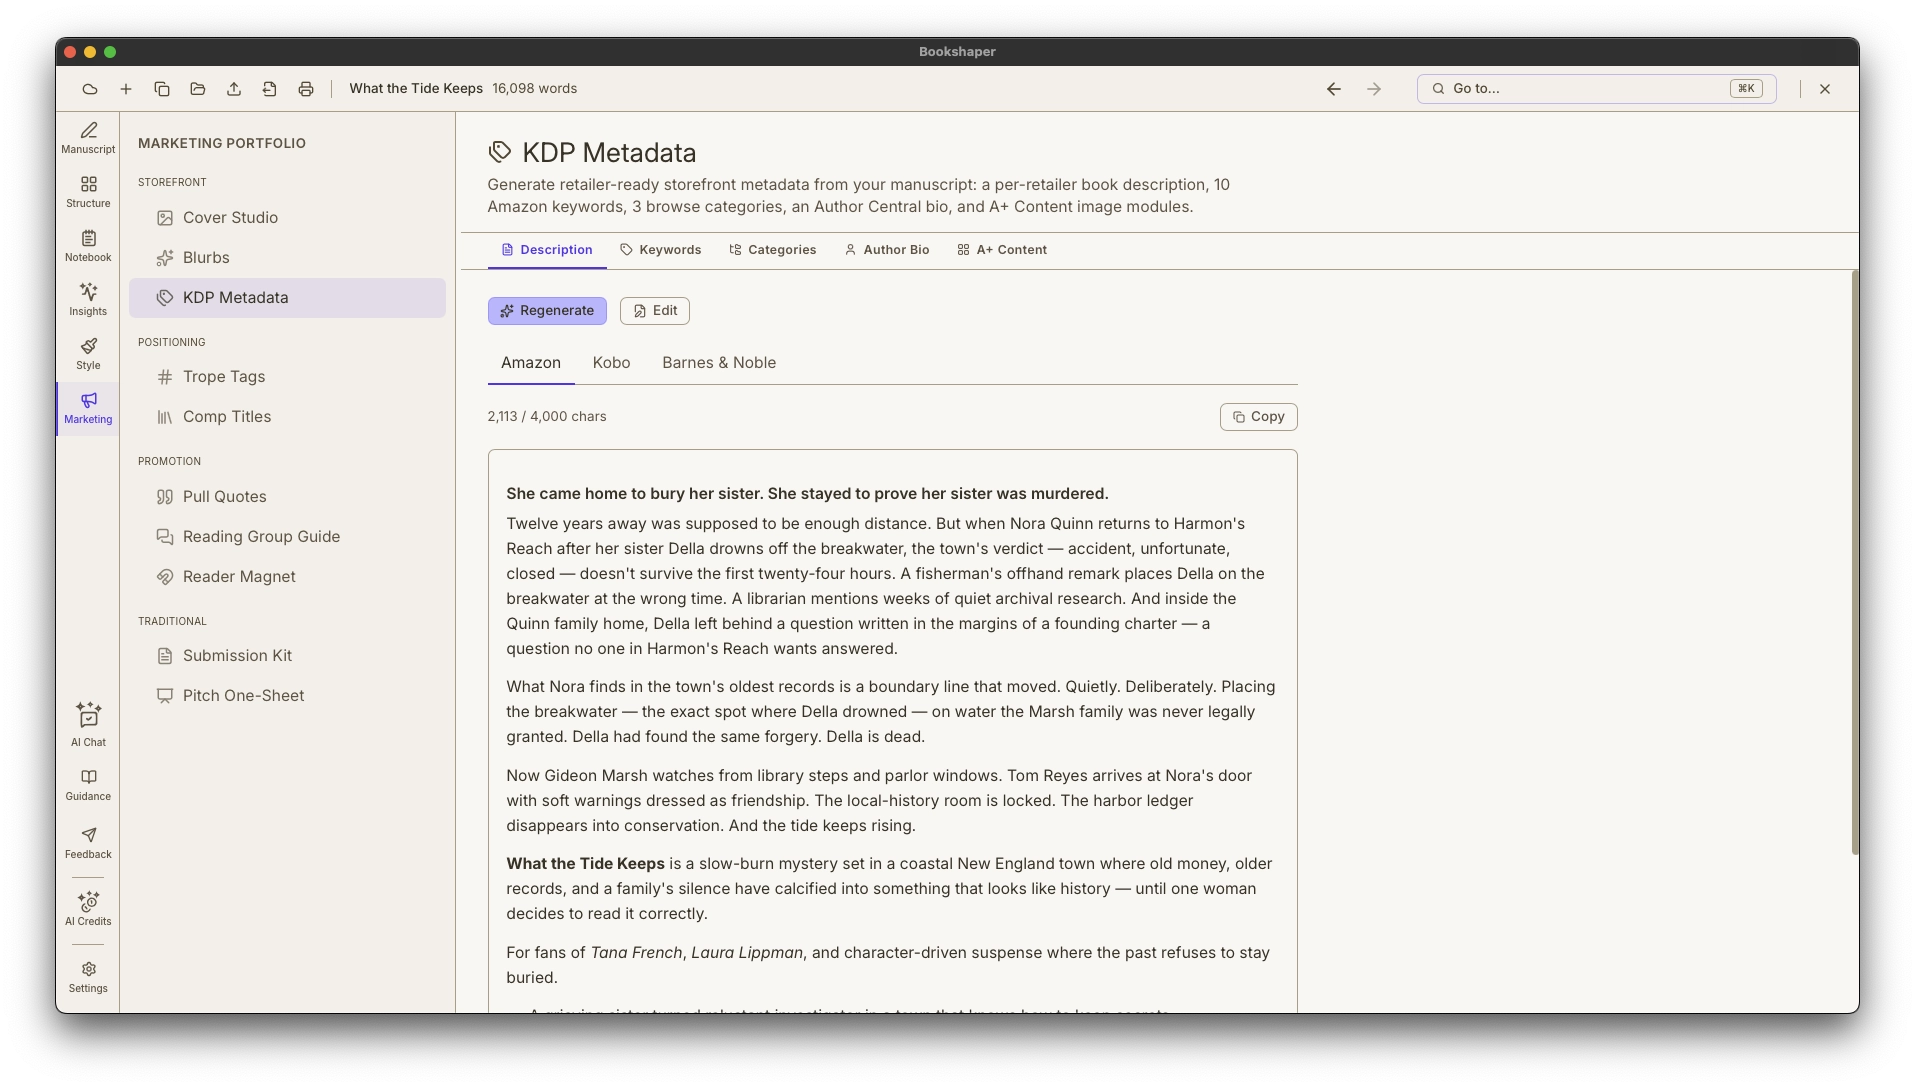Open Settings from the sidebar
The image size is (1915, 1087).
click(88, 977)
